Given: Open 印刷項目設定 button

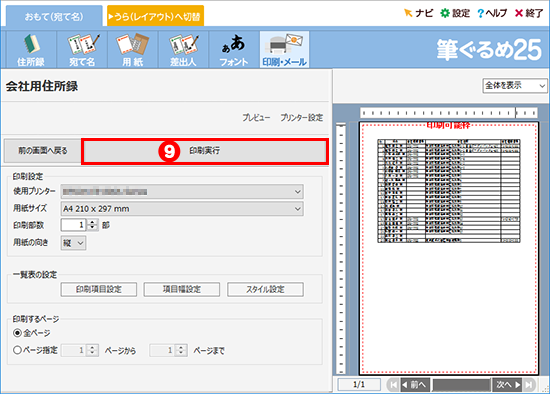Looking at the screenshot, I should [x=99, y=289].
